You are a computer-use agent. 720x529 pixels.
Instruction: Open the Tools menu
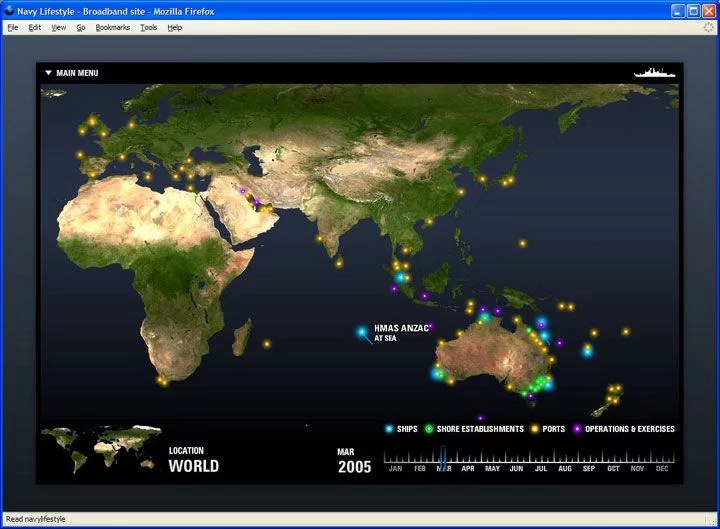click(148, 27)
